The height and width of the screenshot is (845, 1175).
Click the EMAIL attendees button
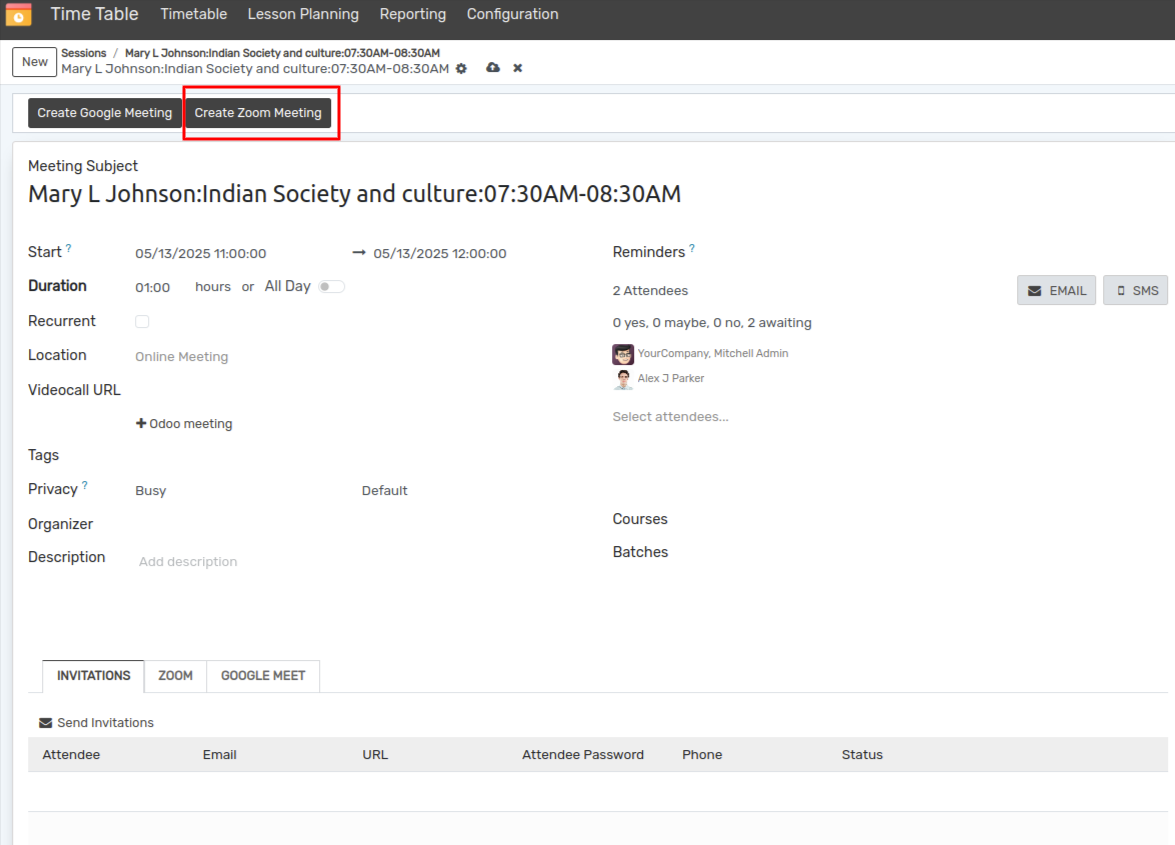click(1057, 291)
